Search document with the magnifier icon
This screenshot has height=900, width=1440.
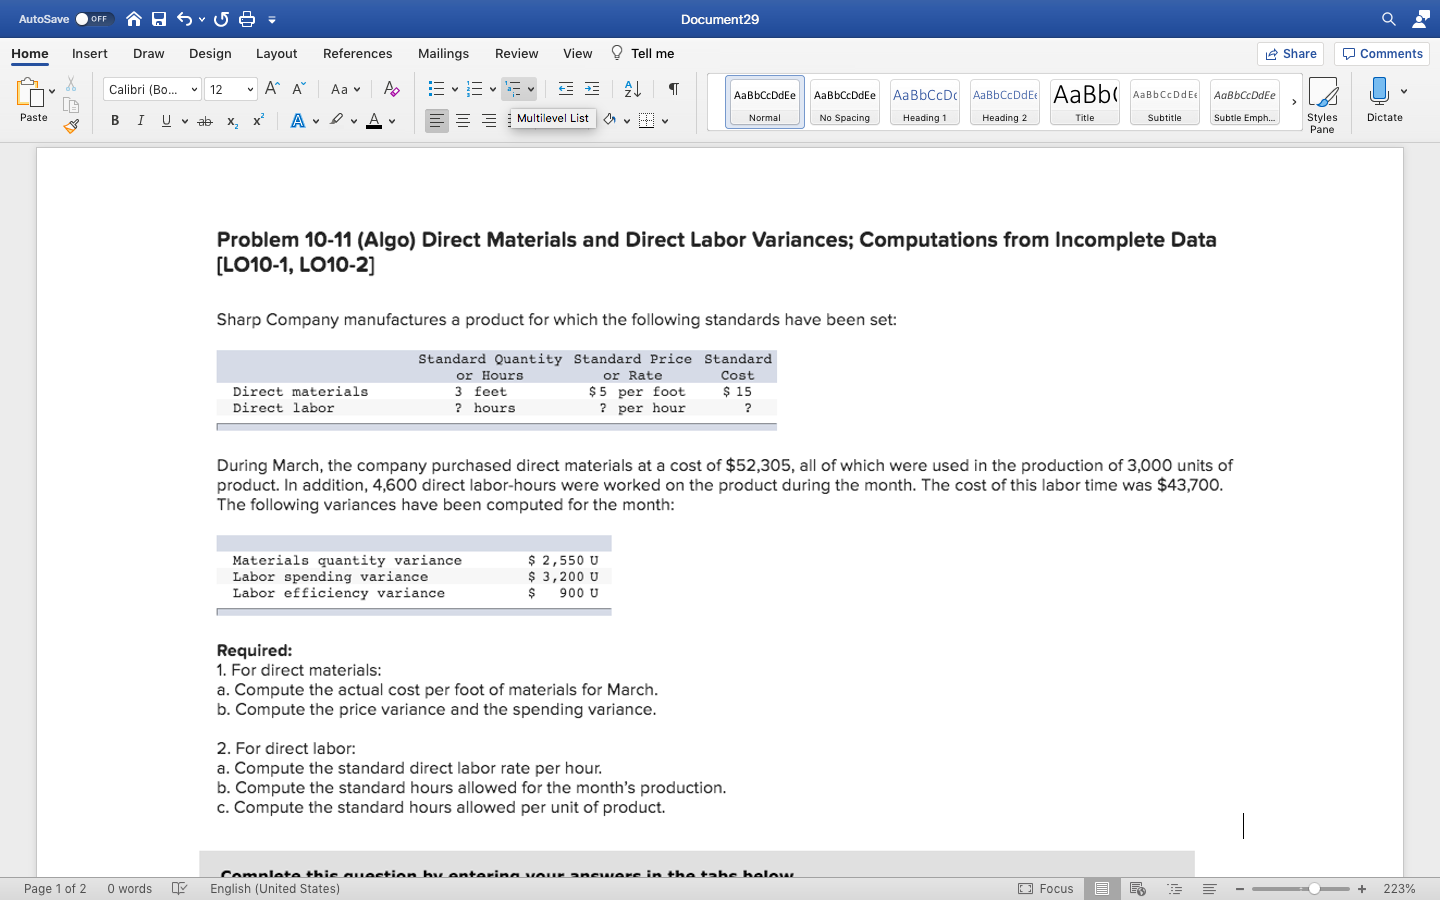(x=1389, y=19)
